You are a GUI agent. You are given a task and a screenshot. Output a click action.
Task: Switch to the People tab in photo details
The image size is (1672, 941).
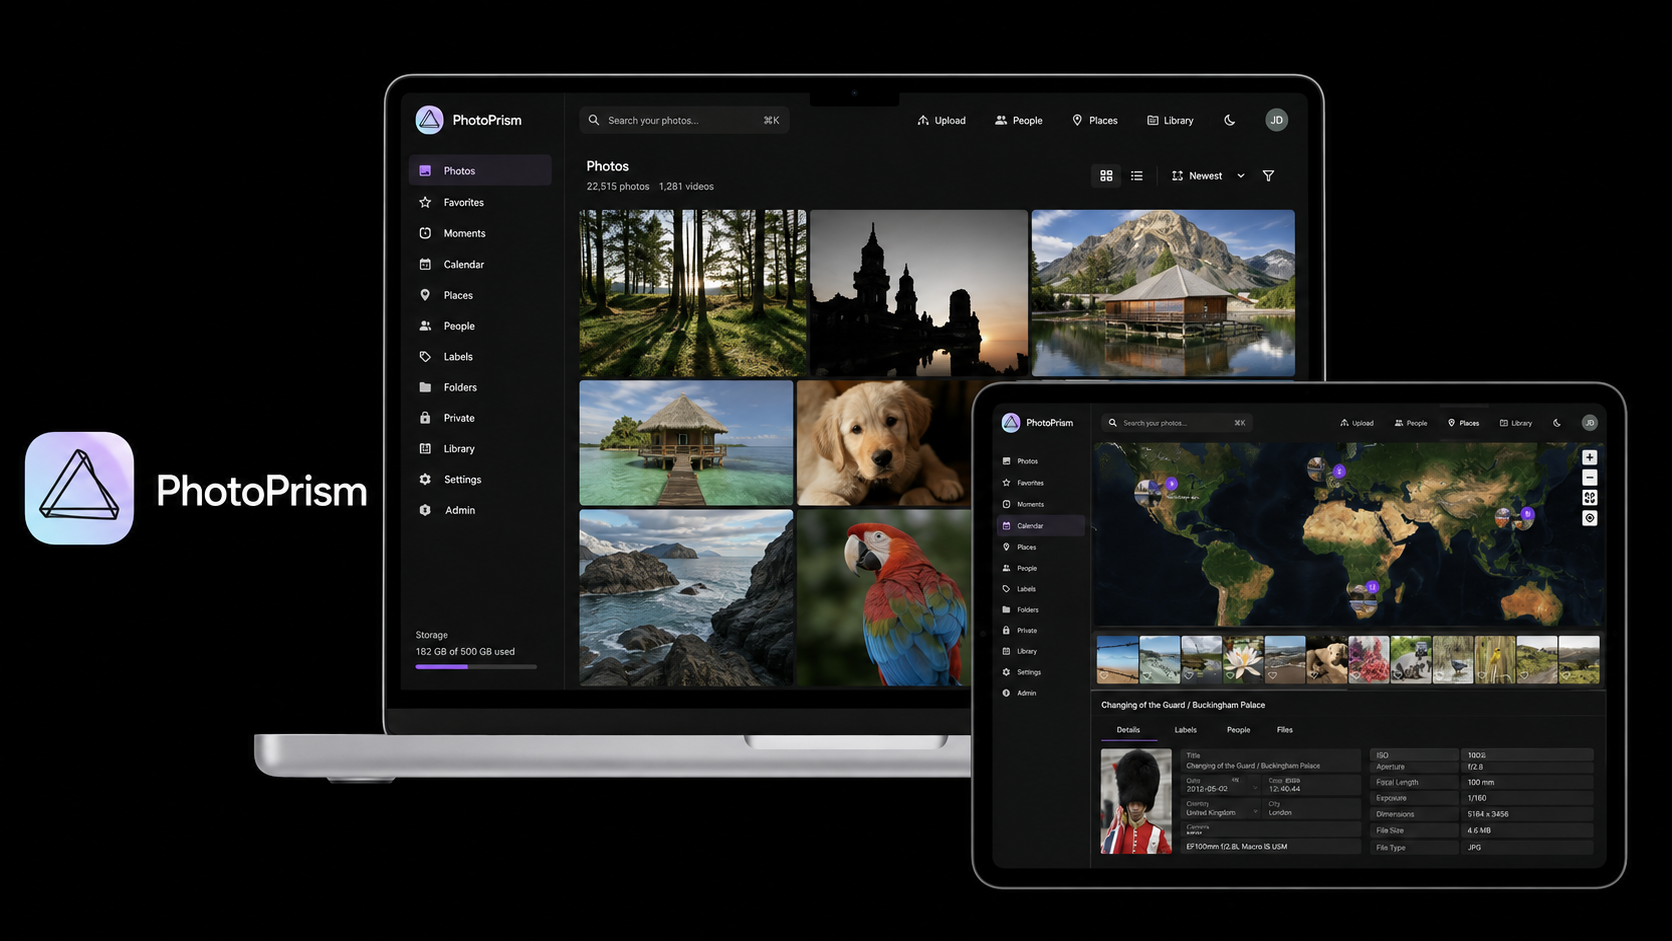click(1238, 730)
